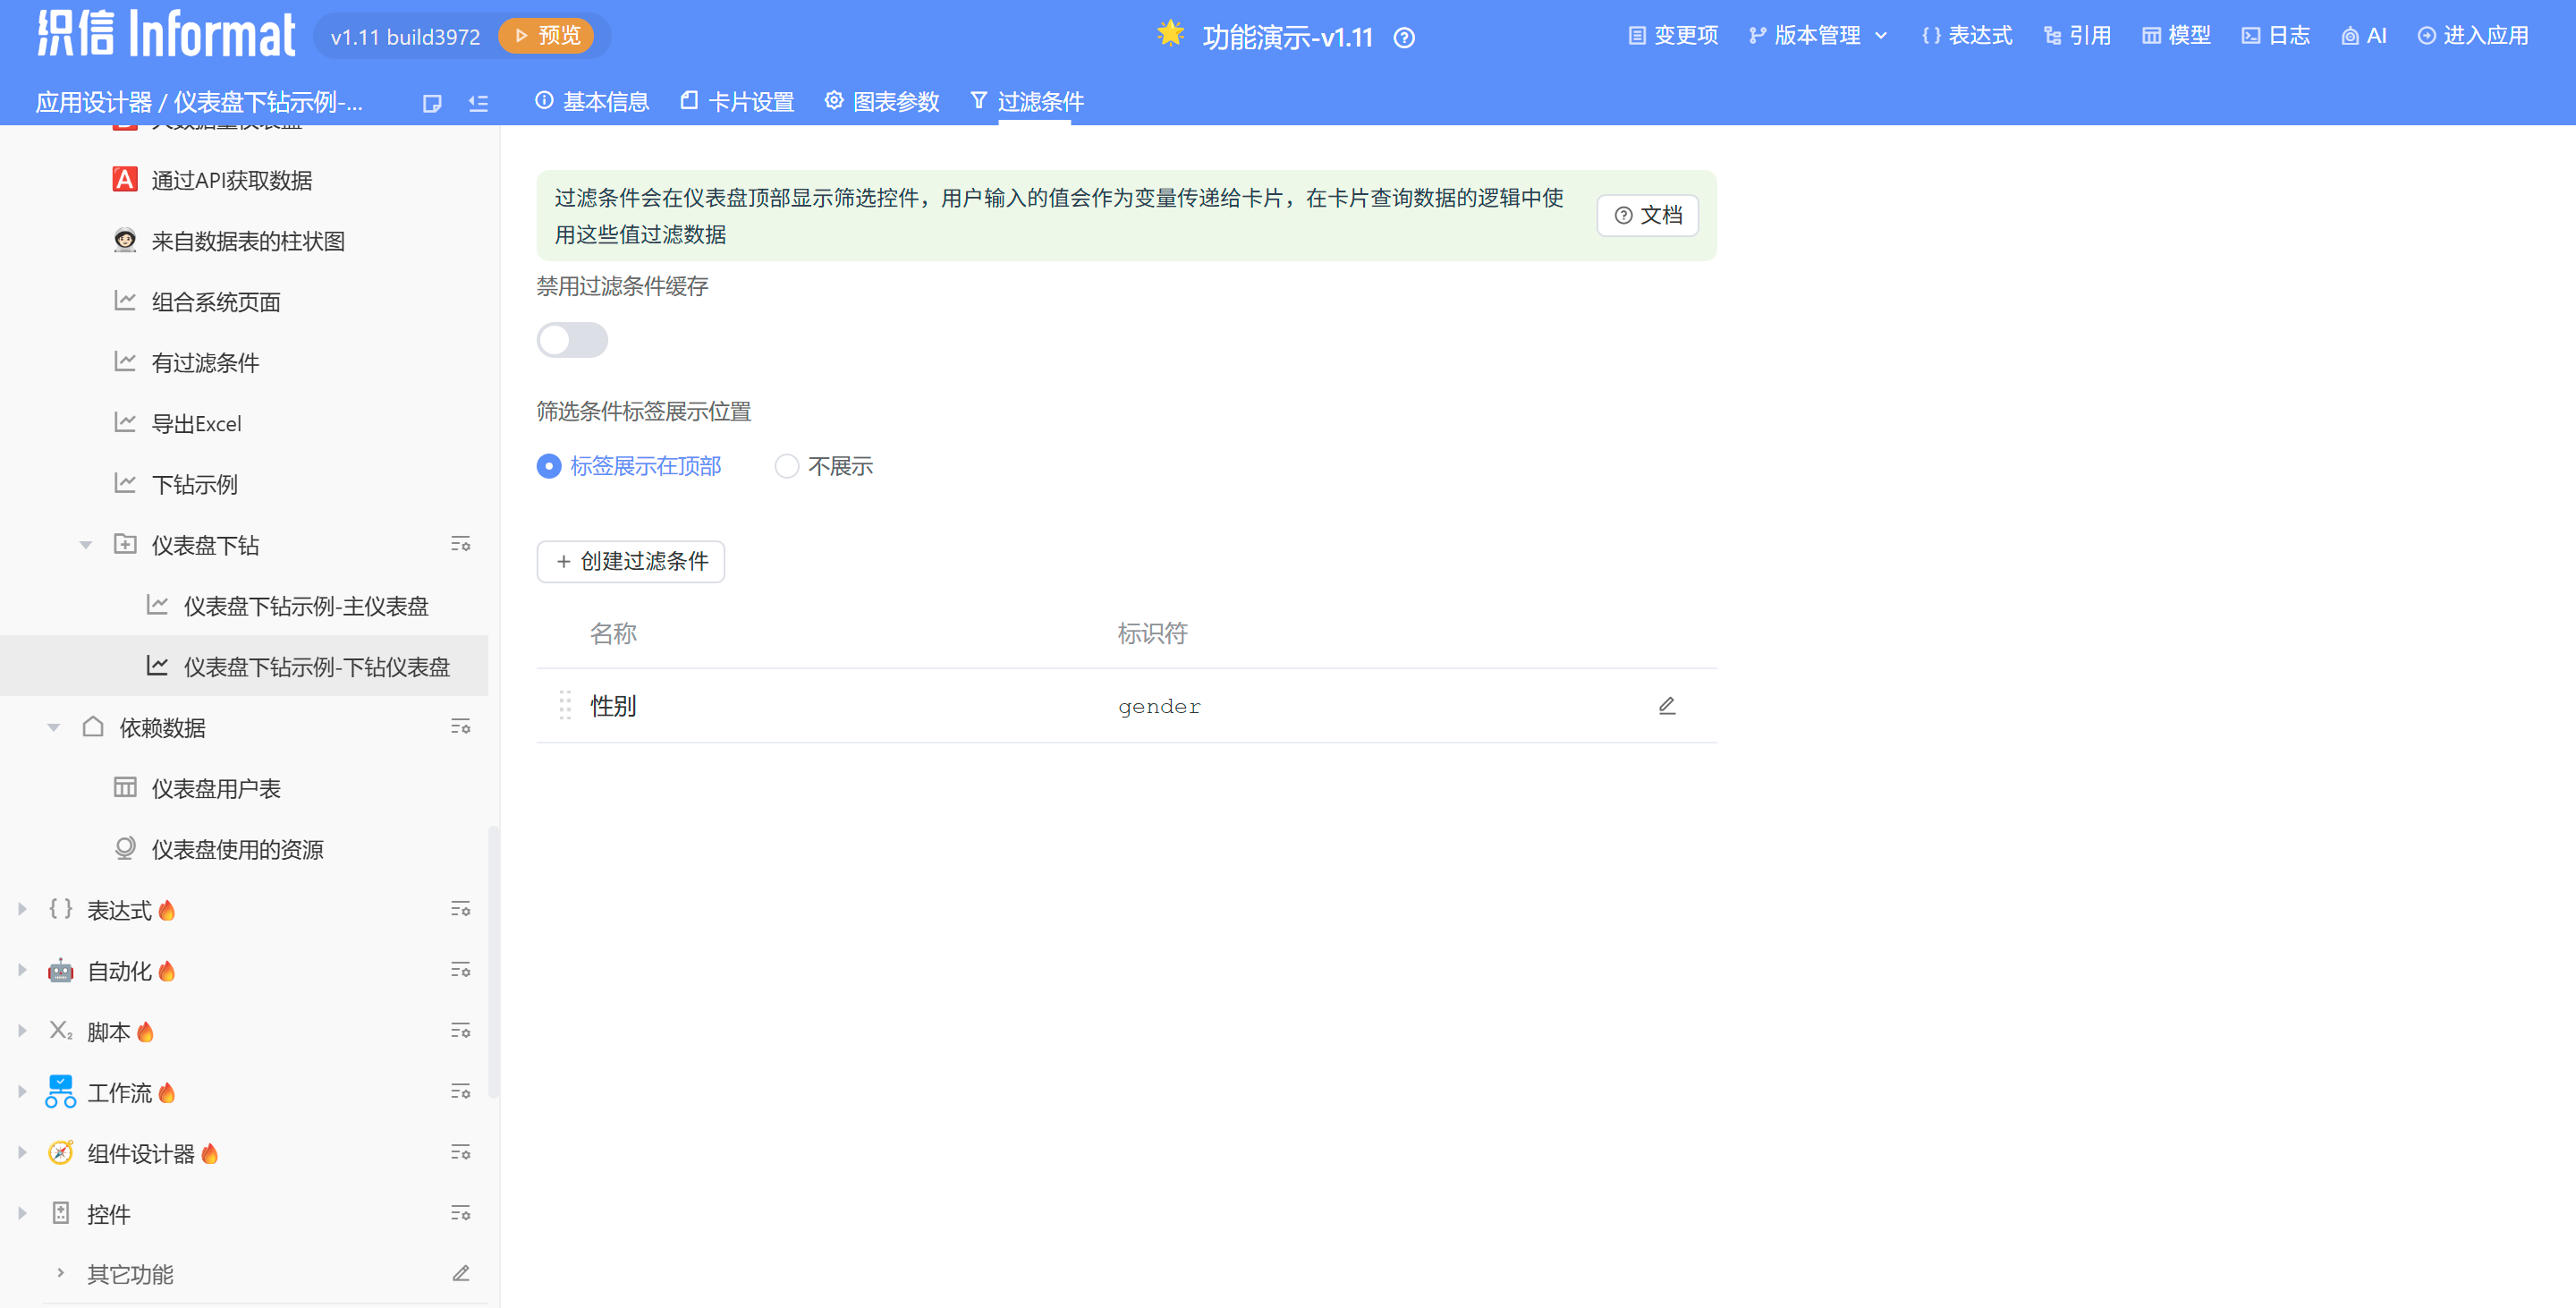This screenshot has height=1308, width=2576.
Task: Click the left sidebar vertical scrollbar
Action: [493, 960]
